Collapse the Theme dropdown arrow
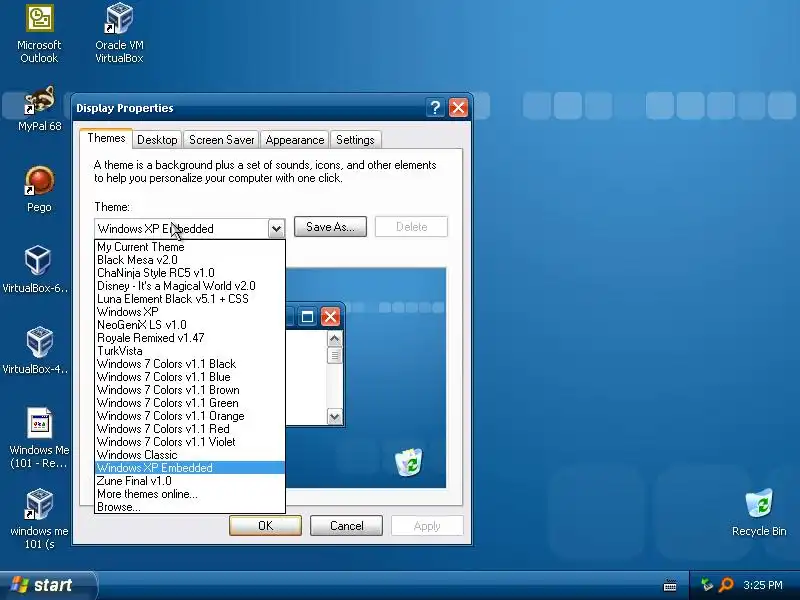This screenshot has height=600, width=800. [277, 229]
